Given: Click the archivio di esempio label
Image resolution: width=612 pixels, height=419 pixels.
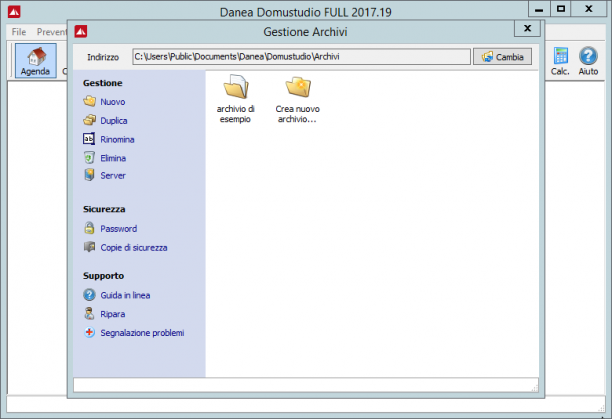Looking at the screenshot, I should click(x=235, y=114).
